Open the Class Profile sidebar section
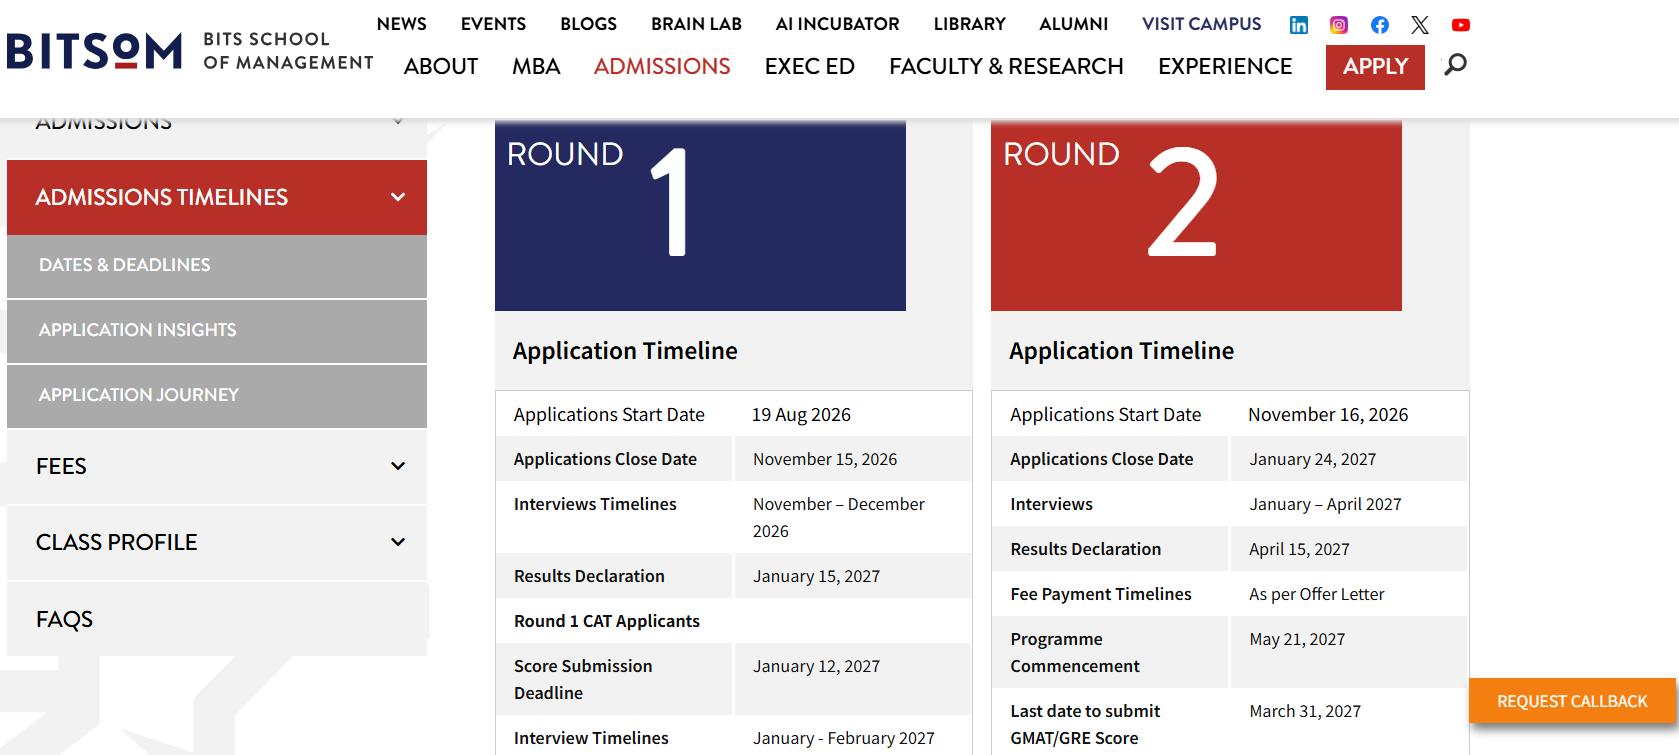This screenshot has height=755, width=1679. pos(217,542)
